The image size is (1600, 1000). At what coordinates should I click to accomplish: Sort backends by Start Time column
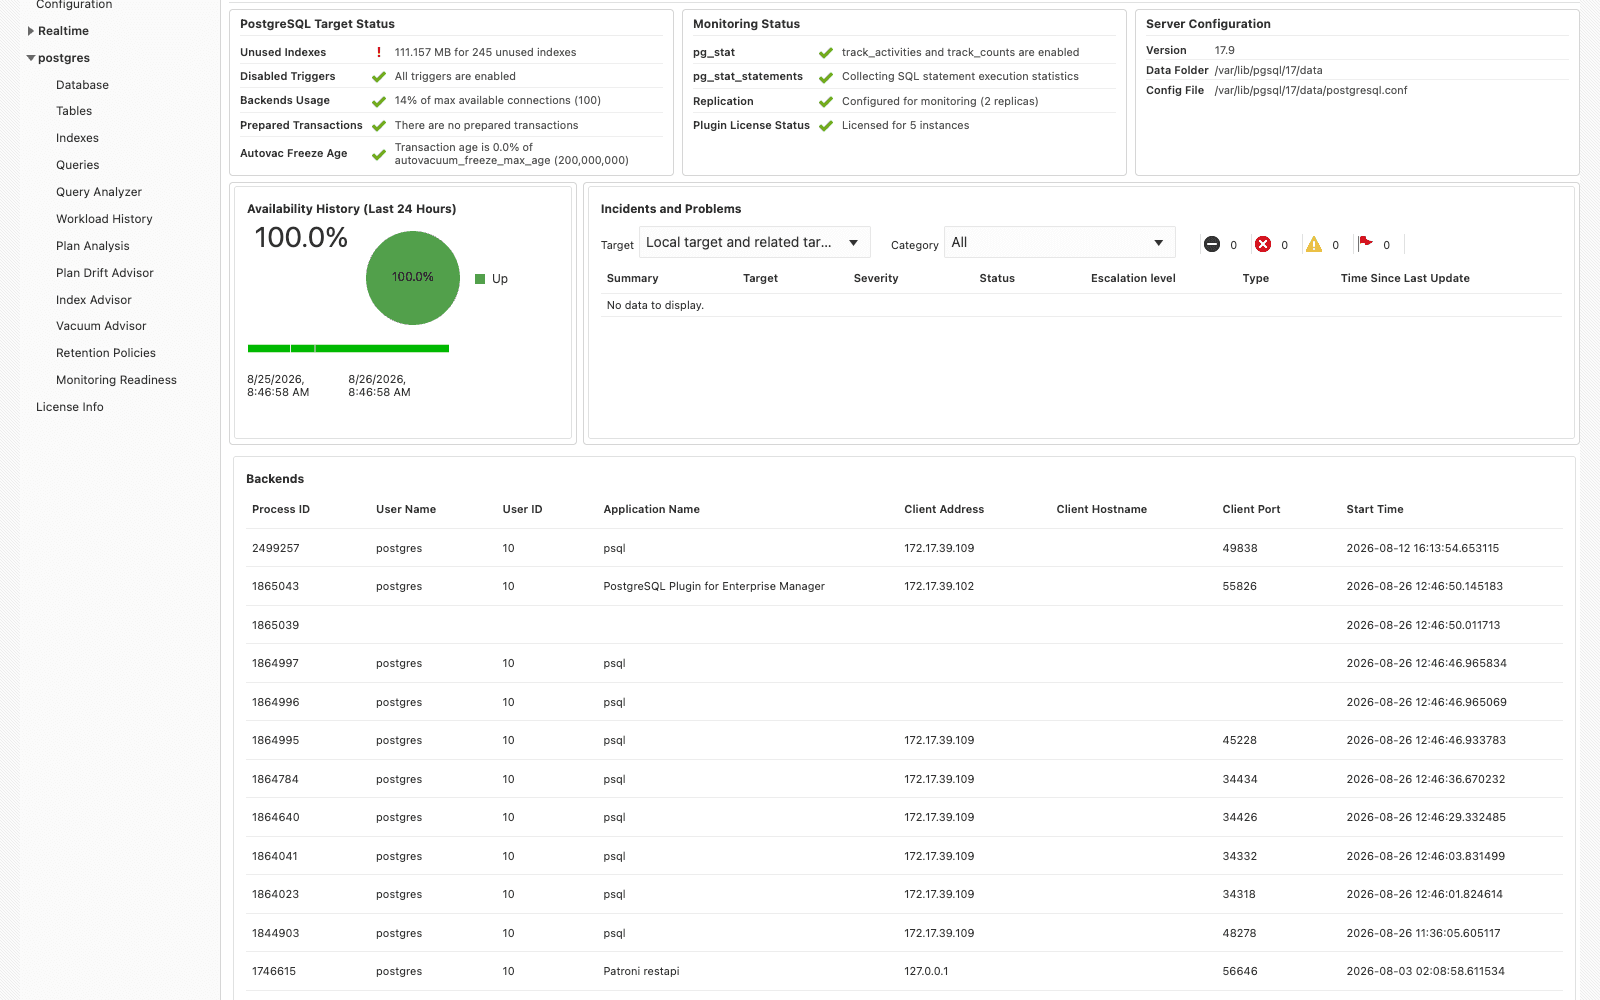(1375, 509)
